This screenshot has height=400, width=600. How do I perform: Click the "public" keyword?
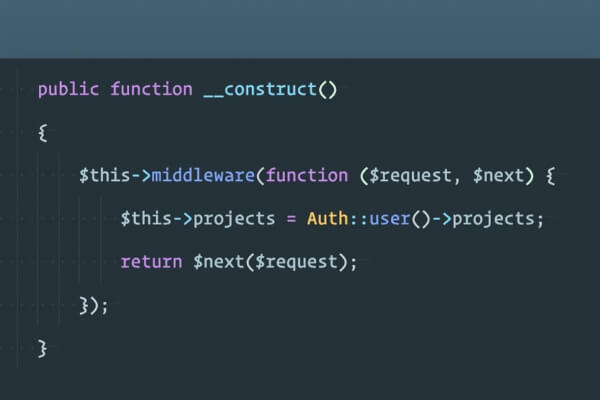click(x=69, y=89)
